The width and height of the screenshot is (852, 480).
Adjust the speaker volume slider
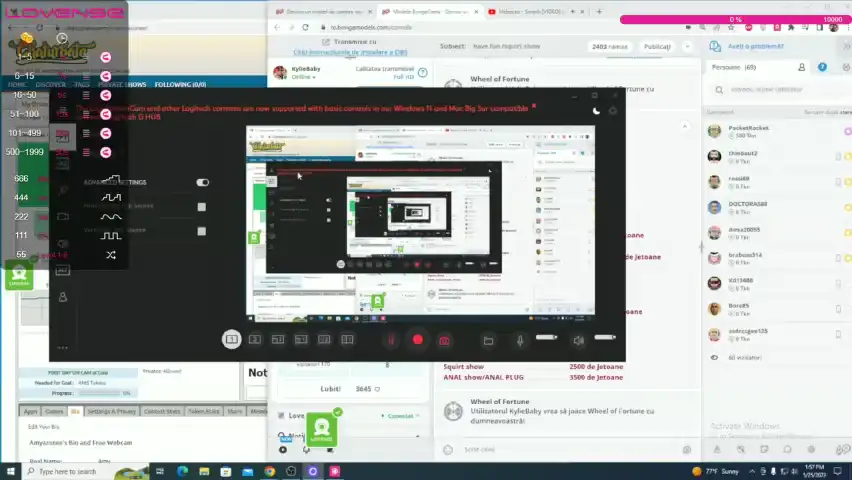(605, 337)
